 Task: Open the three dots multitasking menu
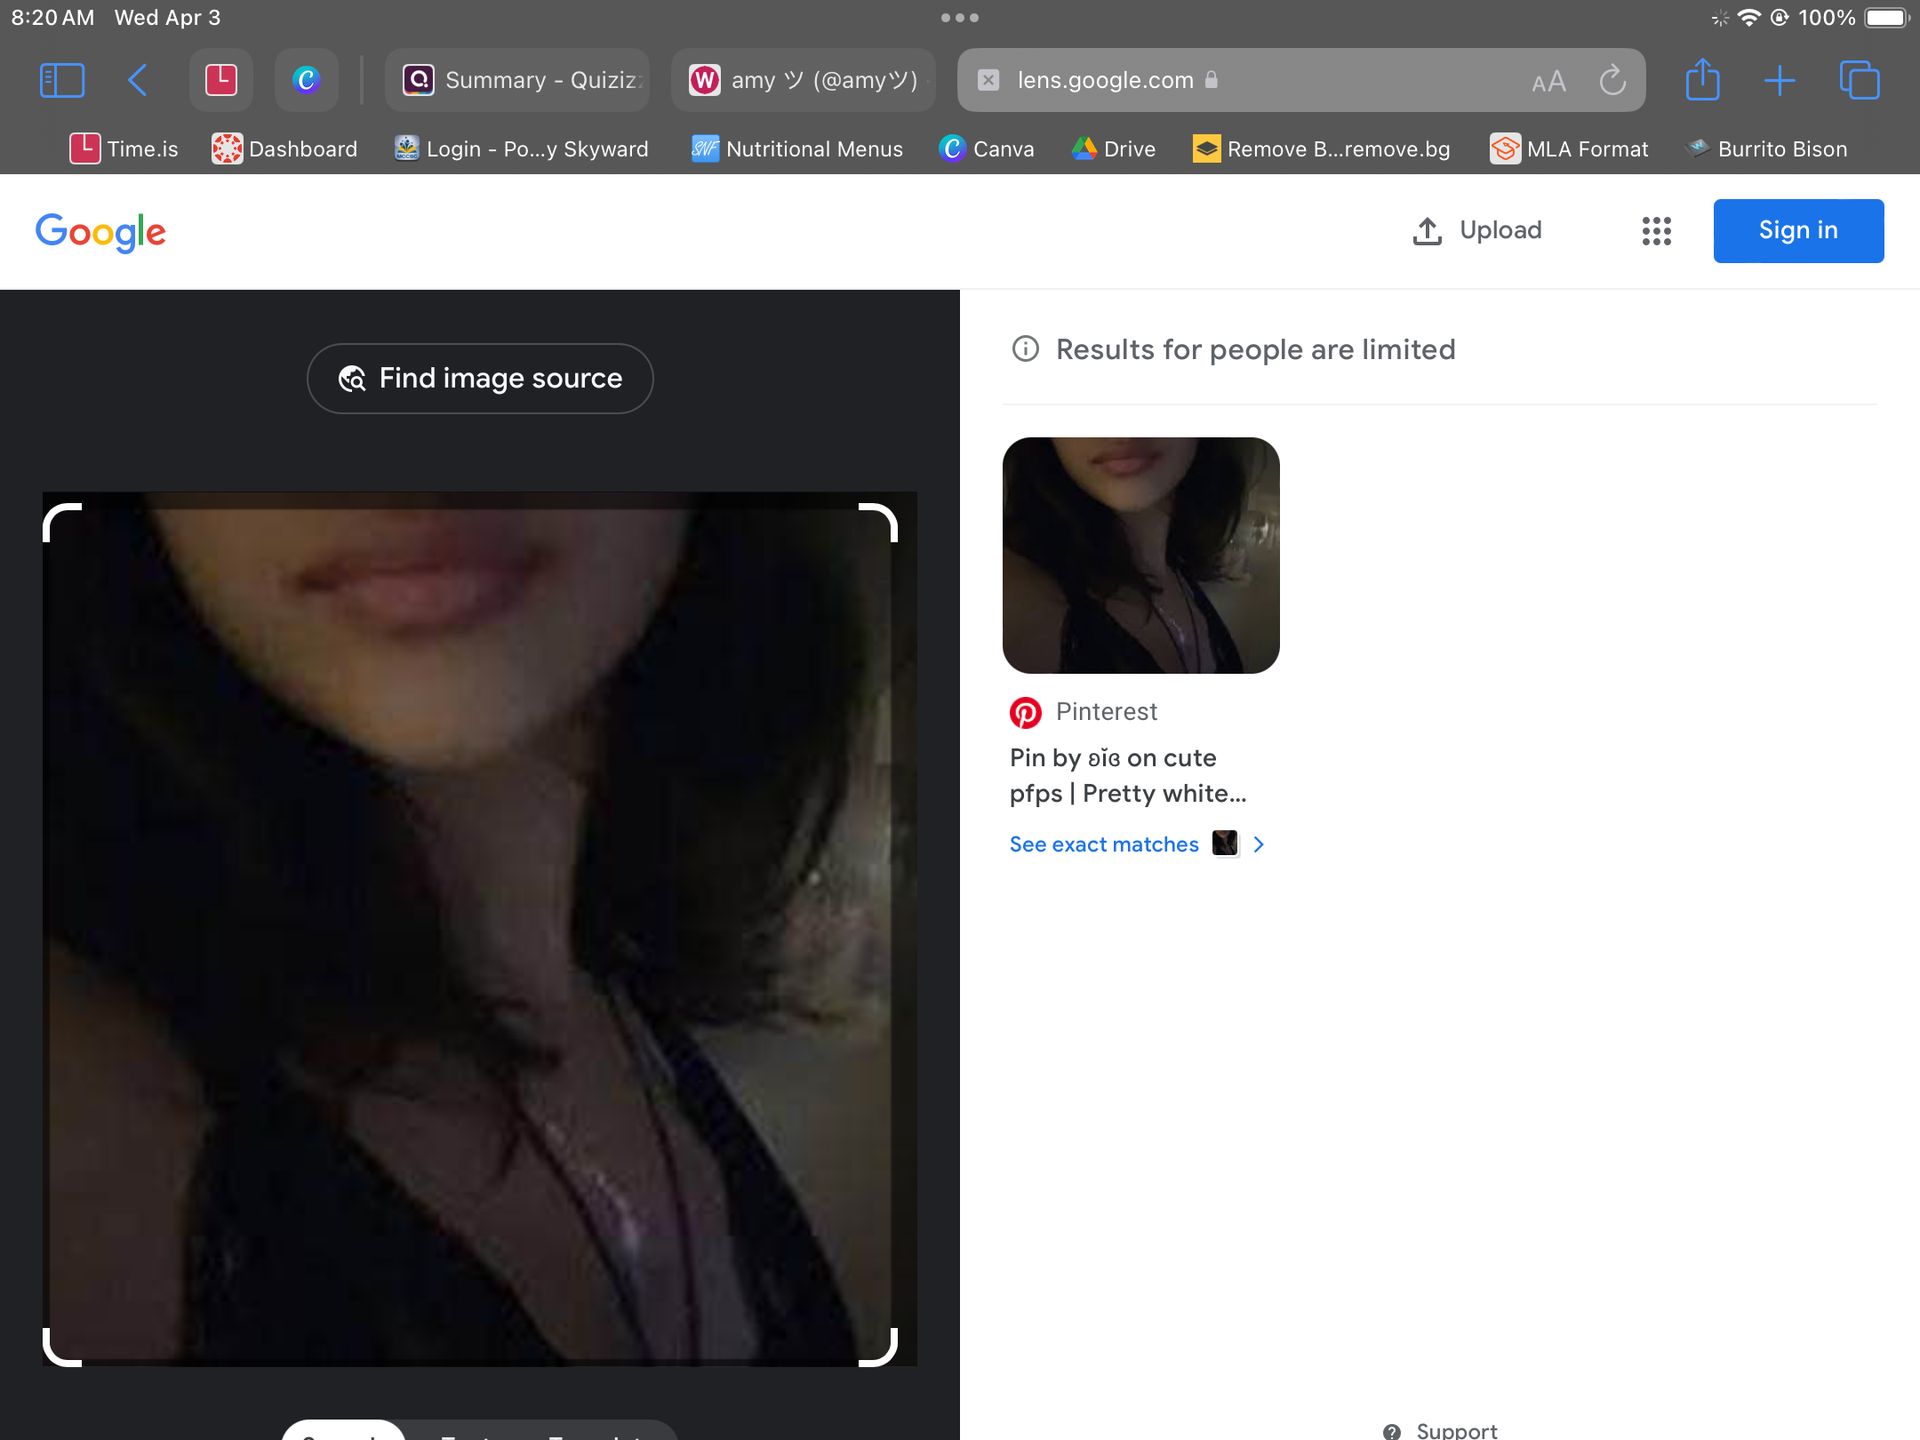[x=959, y=18]
